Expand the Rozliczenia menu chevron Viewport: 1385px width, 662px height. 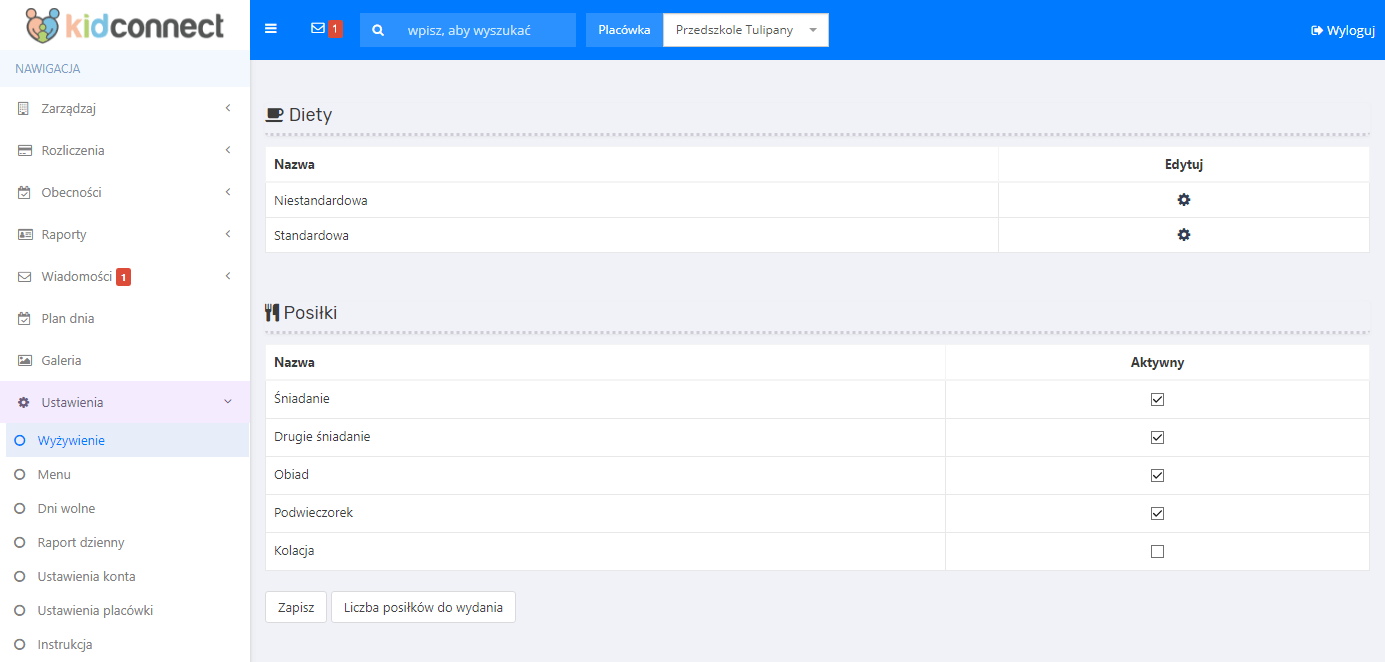228,150
